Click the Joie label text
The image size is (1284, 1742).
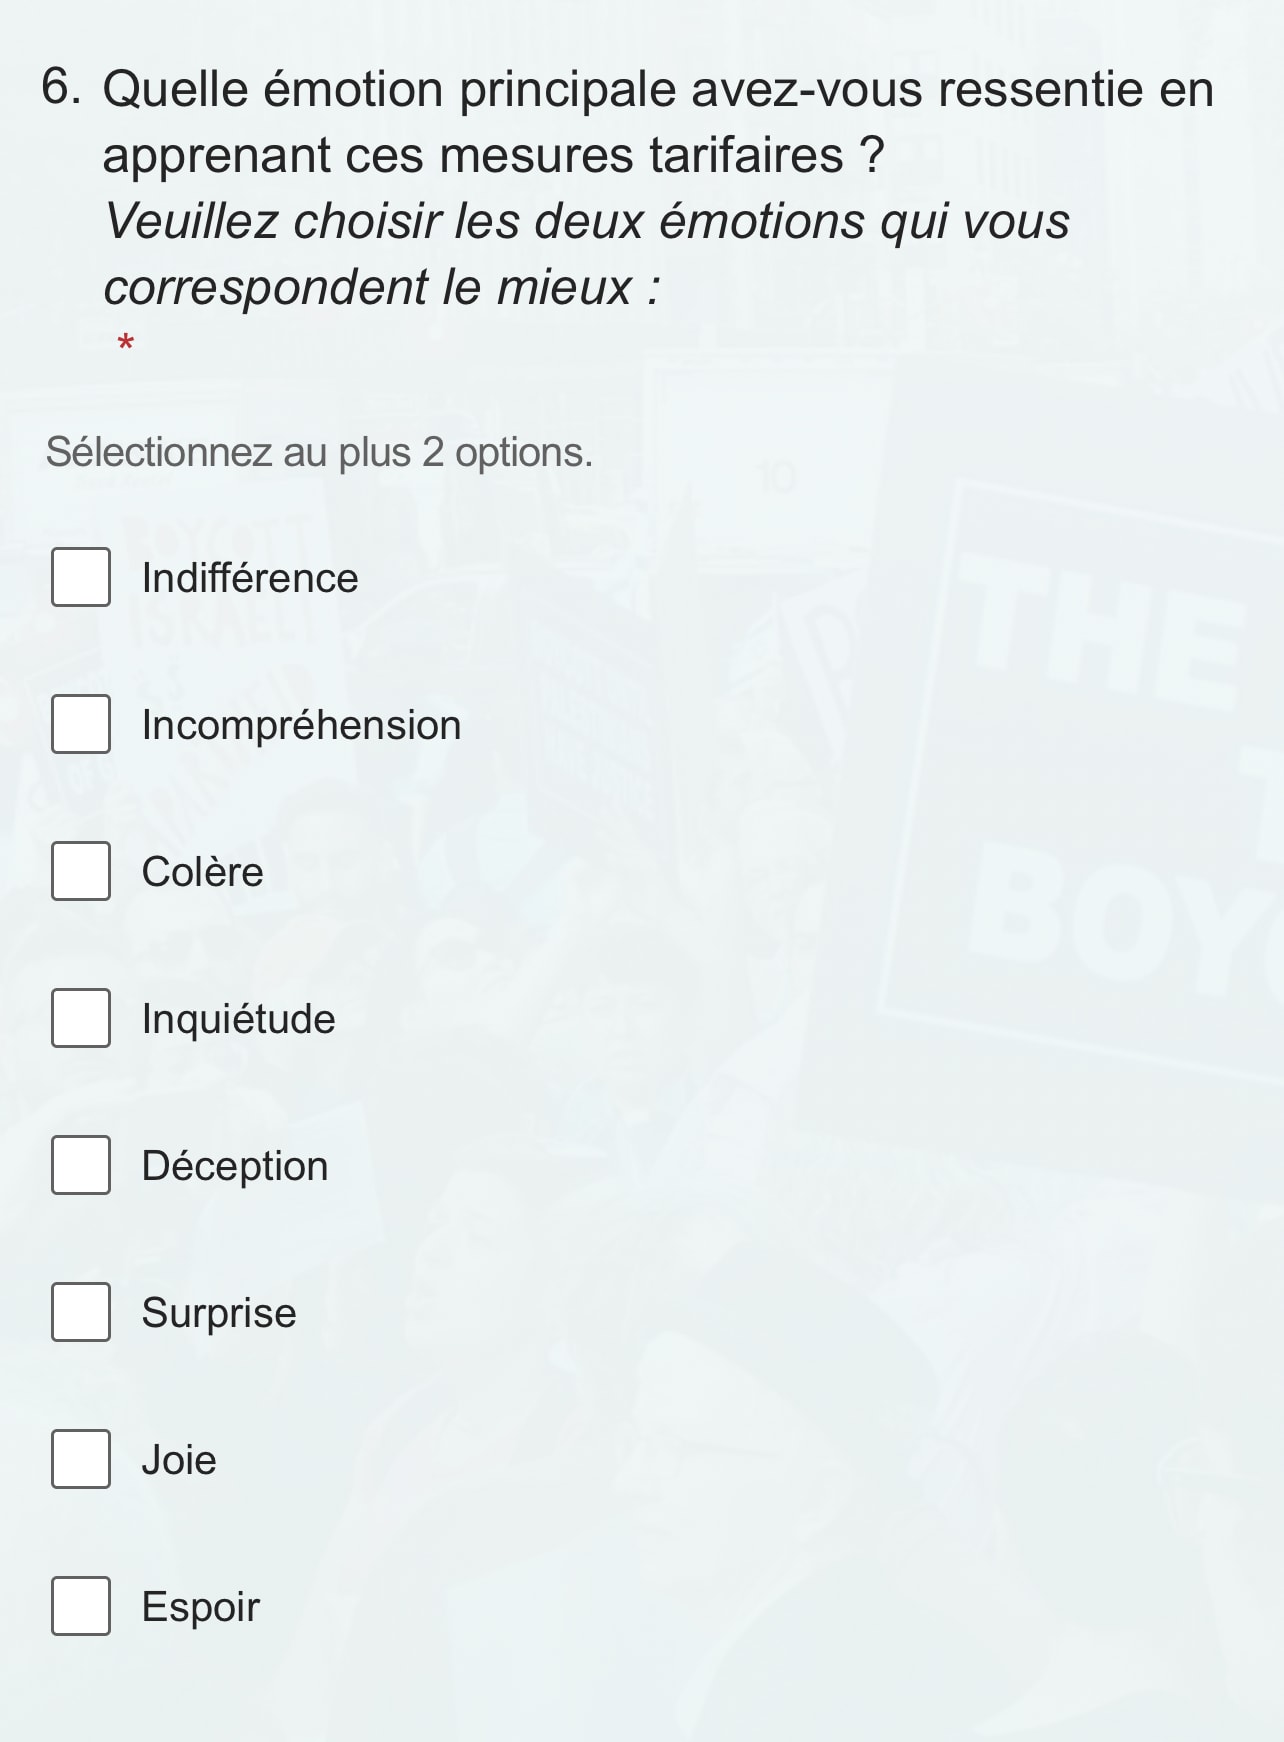tap(179, 1460)
